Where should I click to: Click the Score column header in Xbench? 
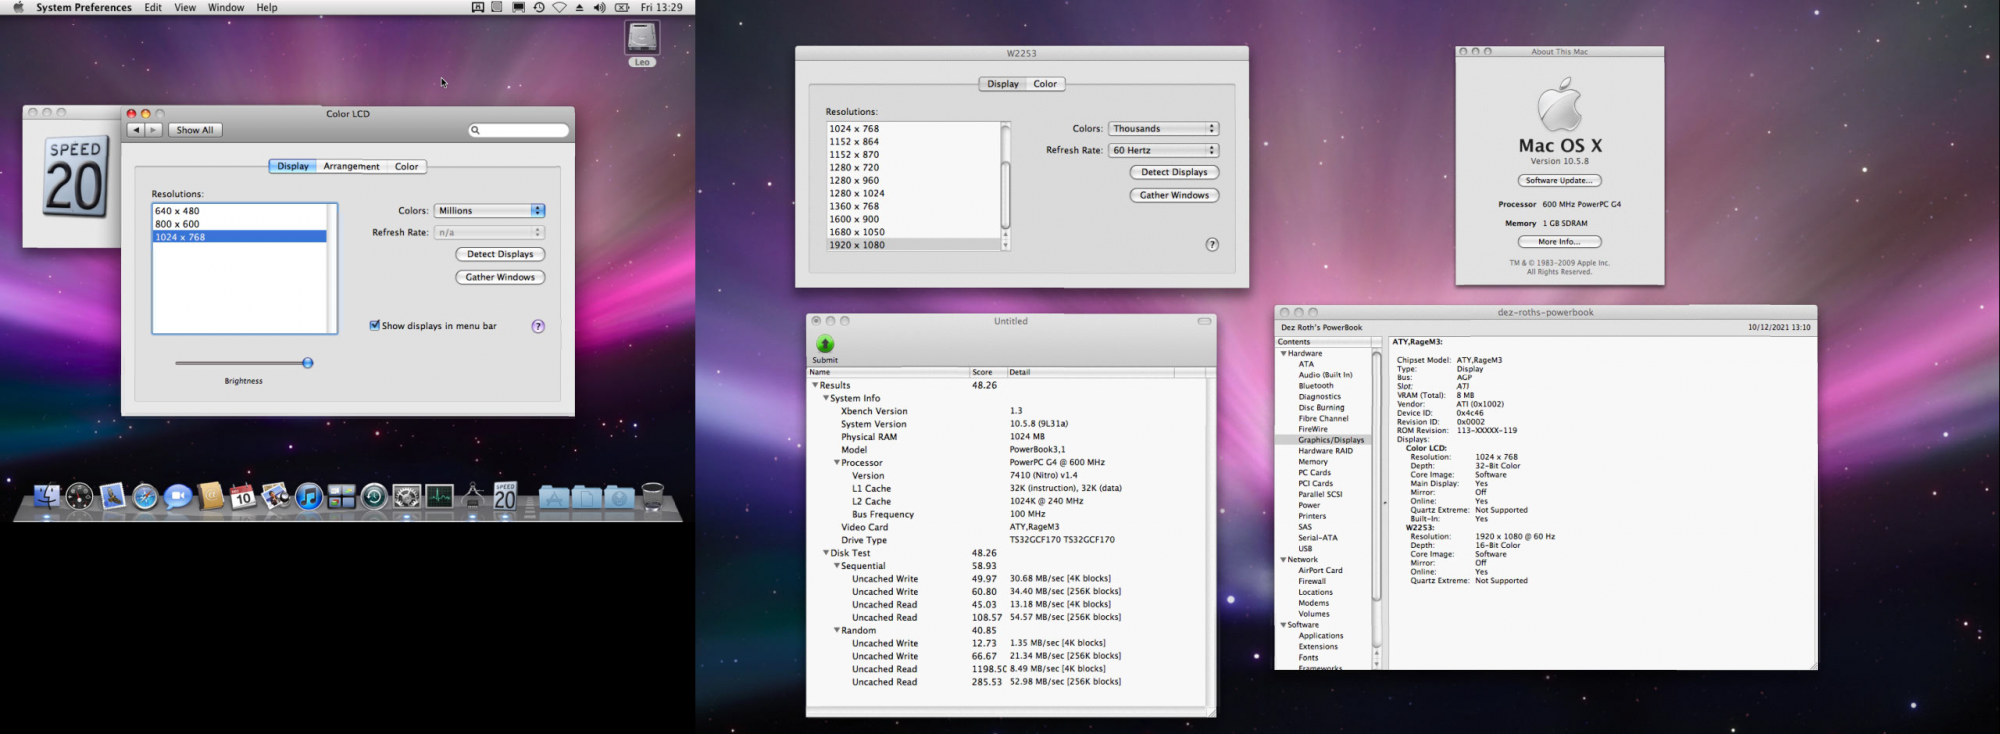[x=987, y=372]
